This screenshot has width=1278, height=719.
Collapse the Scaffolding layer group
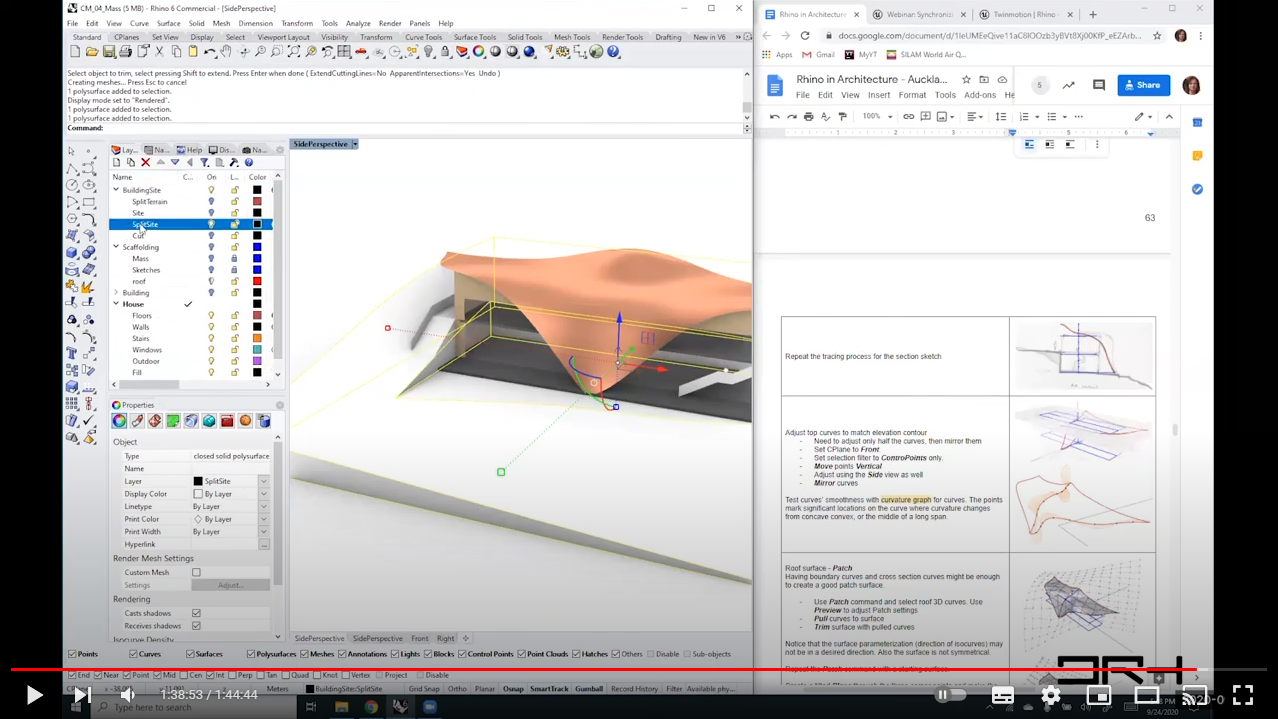pyautogui.click(x=116, y=247)
